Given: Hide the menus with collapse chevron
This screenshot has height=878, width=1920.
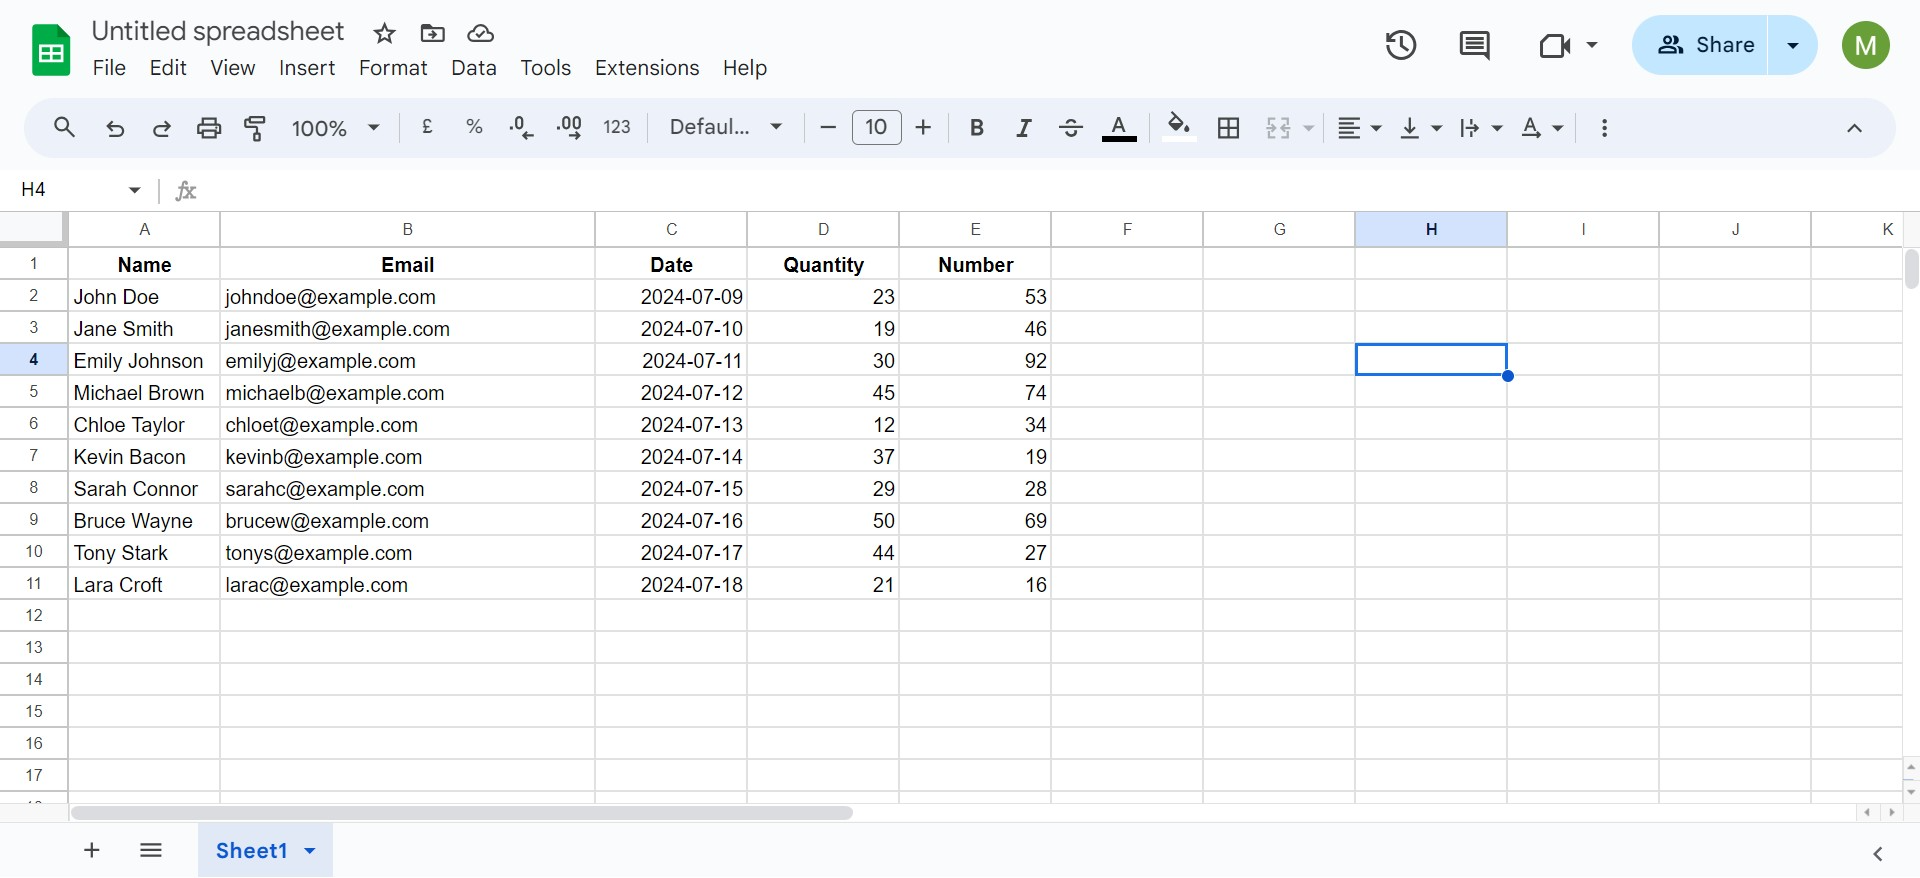Looking at the screenshot, I should click(x=1854, y=128).
